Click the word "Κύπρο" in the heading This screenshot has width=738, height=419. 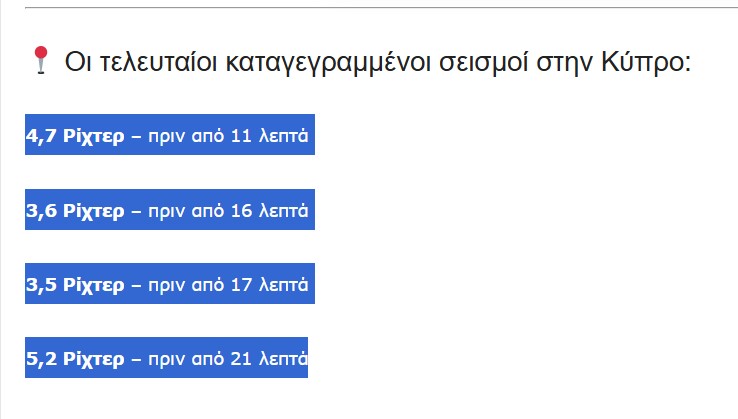[x=648, y=62]
